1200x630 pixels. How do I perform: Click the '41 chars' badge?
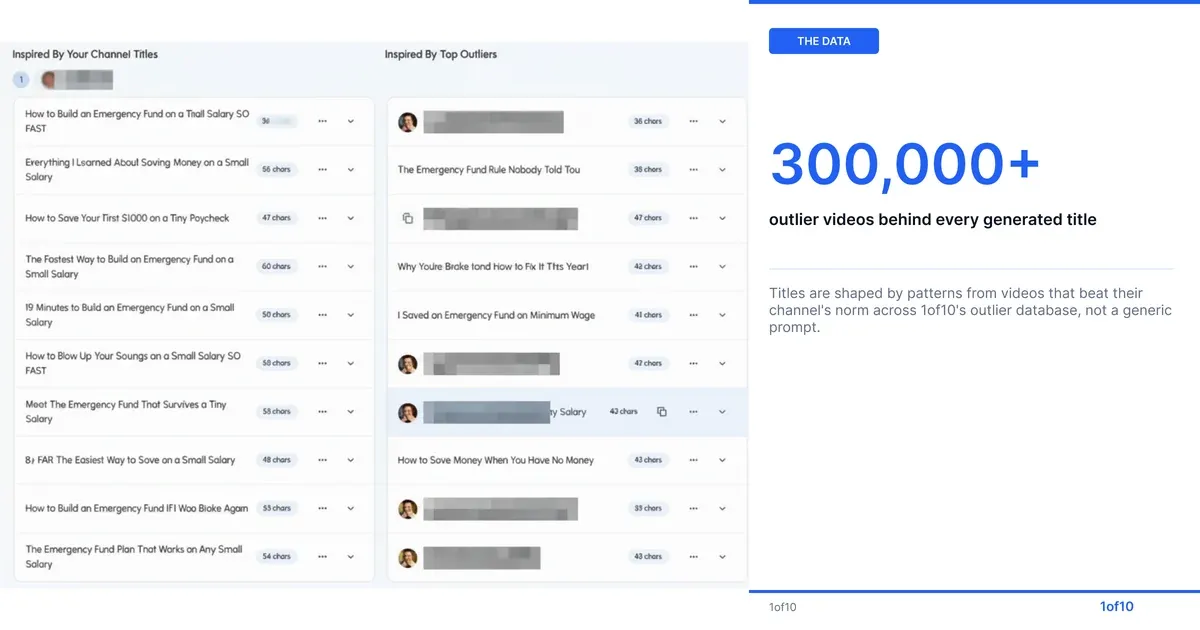pyautogui.click(x=647, y=315)
